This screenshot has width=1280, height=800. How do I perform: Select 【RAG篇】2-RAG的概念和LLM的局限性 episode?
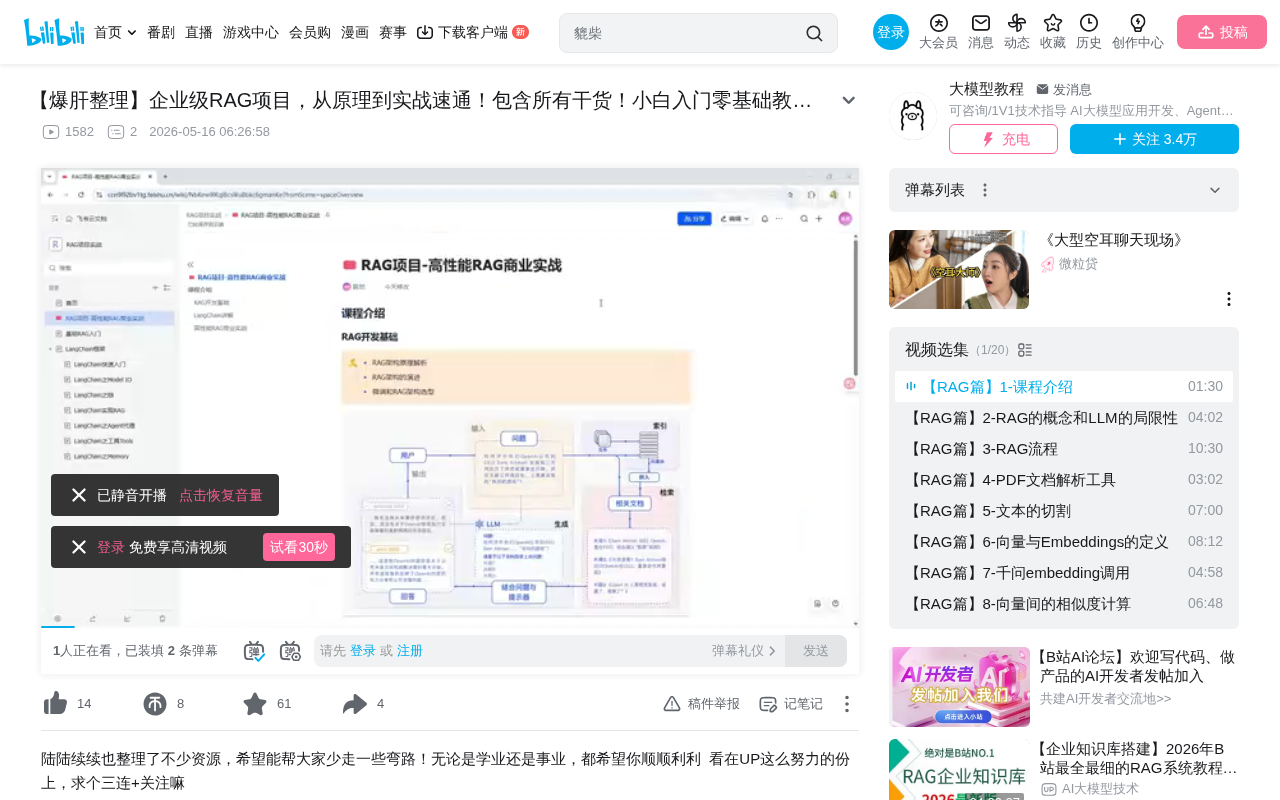click(x=1064, y=418)
